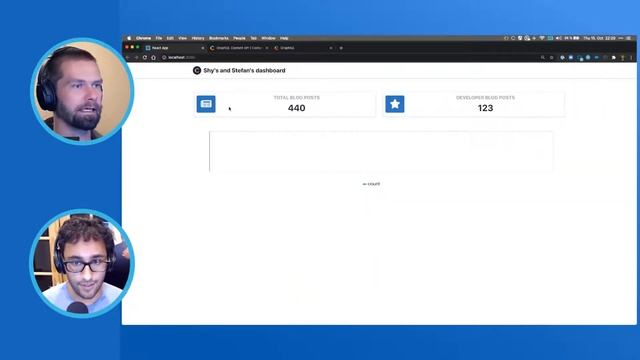Click the top presenter's webcam bubble
The image size is (640, 360).
[82, 91]
